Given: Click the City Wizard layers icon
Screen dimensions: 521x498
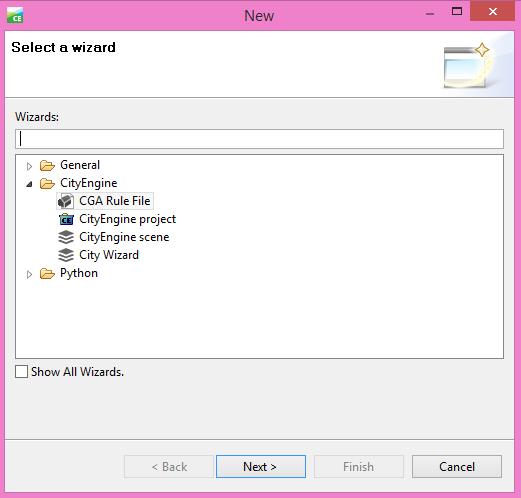Looking at the screenshot, I should (x=66, y=255).
